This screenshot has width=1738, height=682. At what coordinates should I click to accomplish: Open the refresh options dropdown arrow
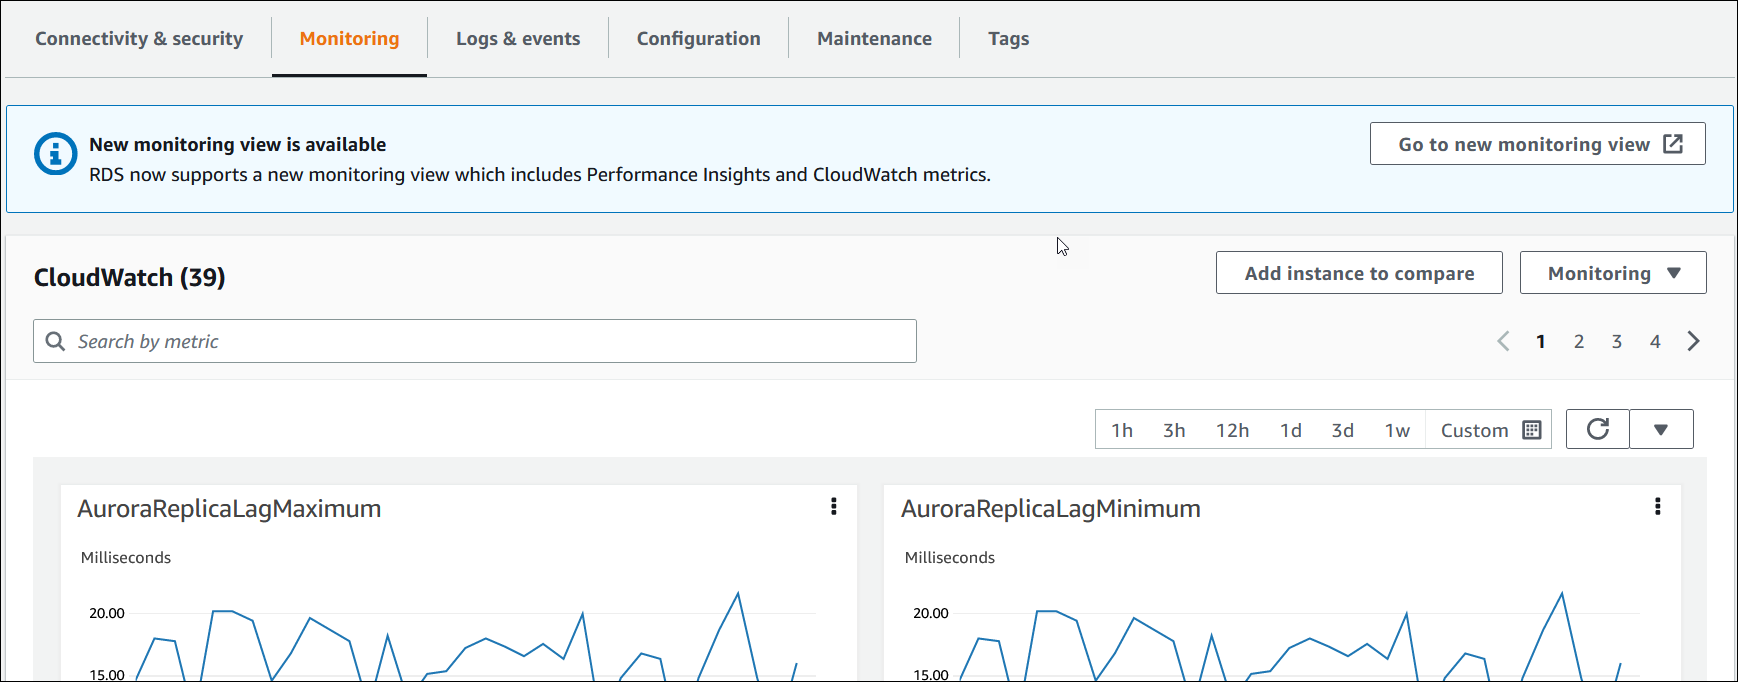1661,430
